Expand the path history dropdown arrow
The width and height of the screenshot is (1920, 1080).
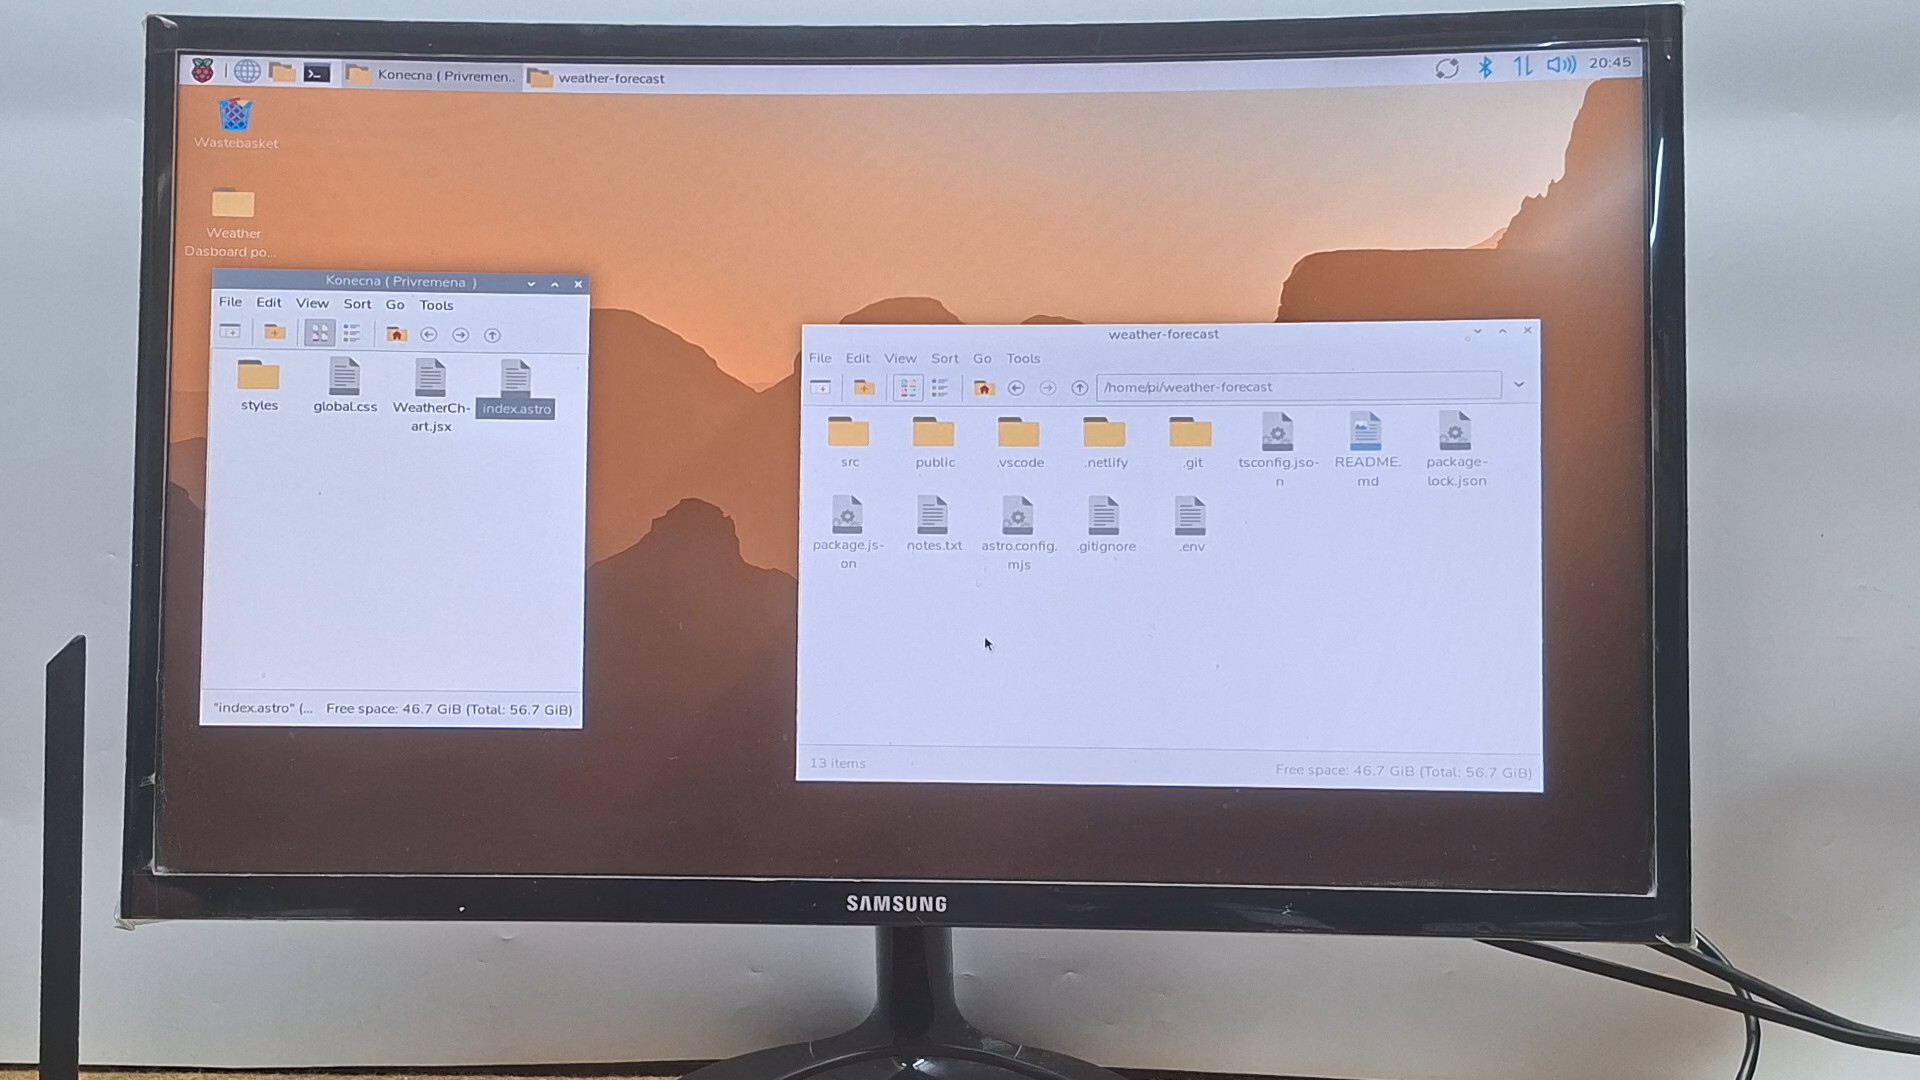coord(1518,385)
